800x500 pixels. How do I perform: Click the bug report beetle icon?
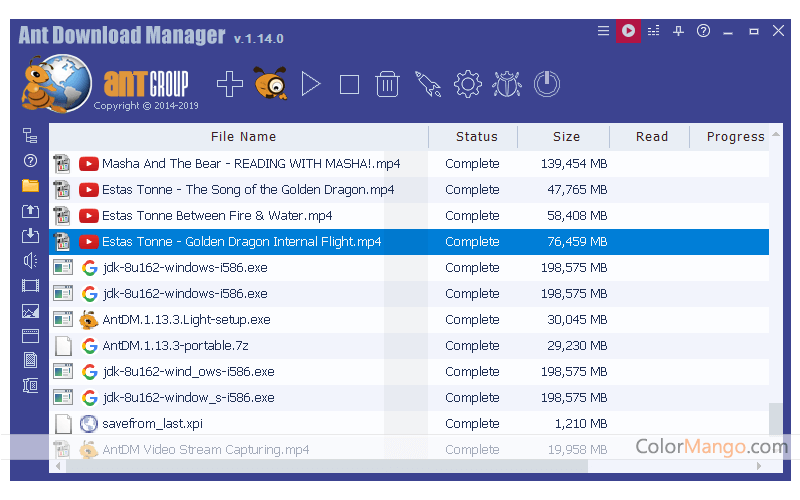coord(507,84)
